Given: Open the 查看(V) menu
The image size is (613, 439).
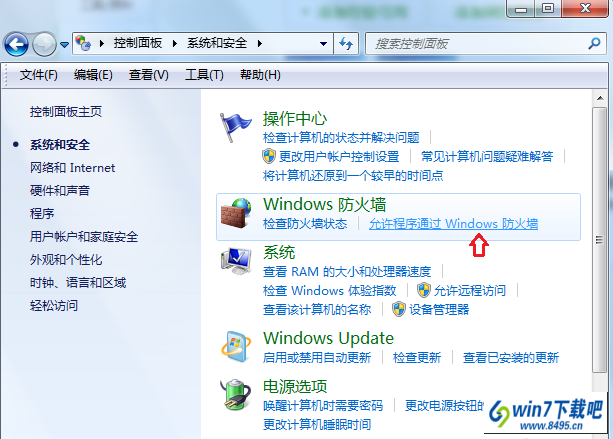Looking at the screenshot, I should pos(149,75).
